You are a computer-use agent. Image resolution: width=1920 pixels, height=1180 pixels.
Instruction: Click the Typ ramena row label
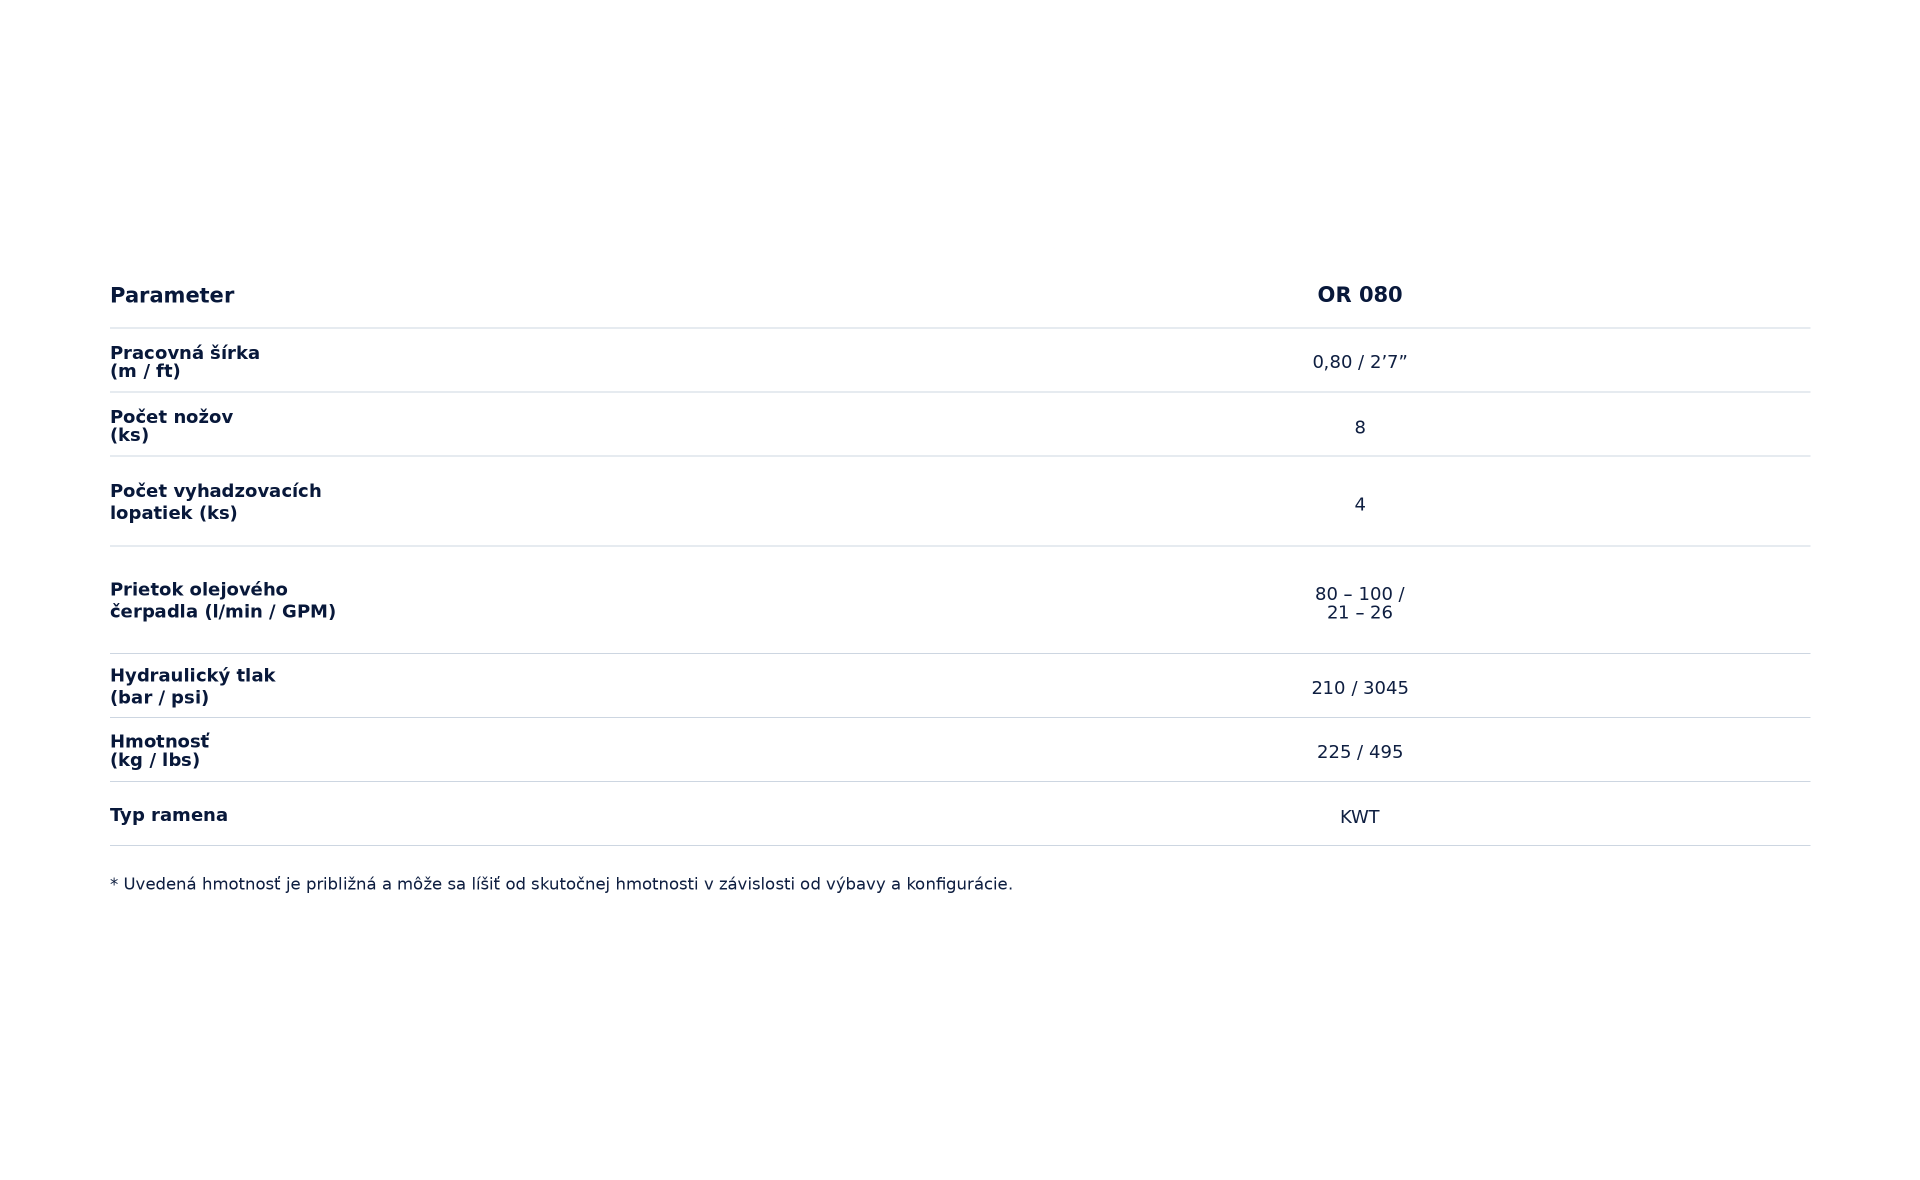(169, 815)
